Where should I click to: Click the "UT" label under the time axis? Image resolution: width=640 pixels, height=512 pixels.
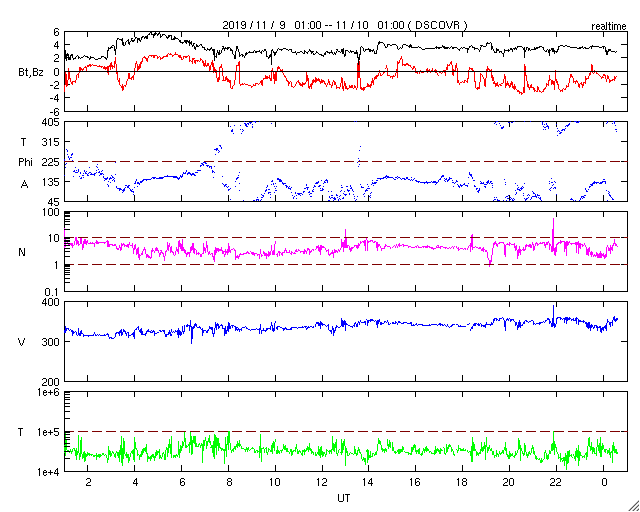click(x=344, y=498)
